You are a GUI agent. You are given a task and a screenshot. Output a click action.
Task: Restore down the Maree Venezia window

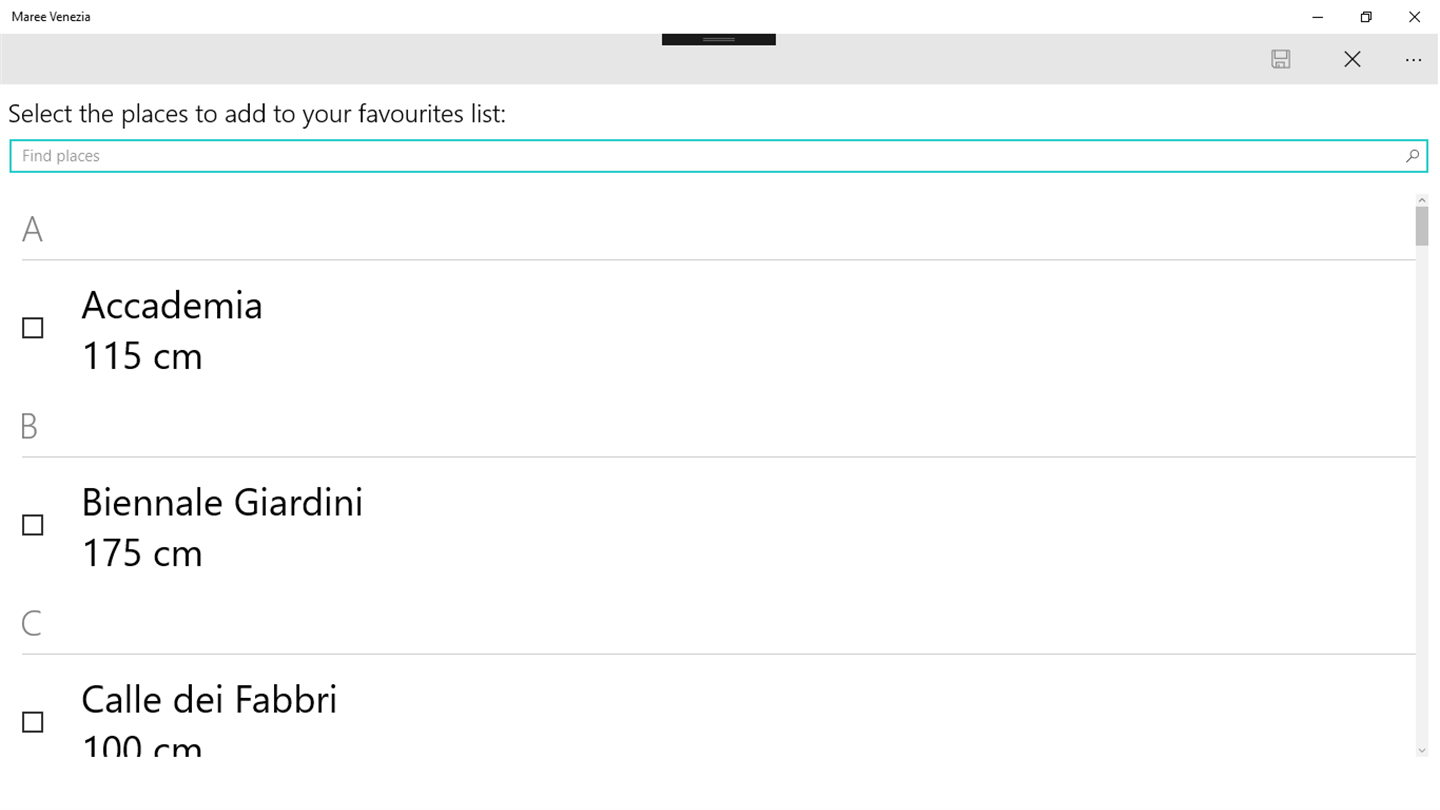coord(1366,17)
